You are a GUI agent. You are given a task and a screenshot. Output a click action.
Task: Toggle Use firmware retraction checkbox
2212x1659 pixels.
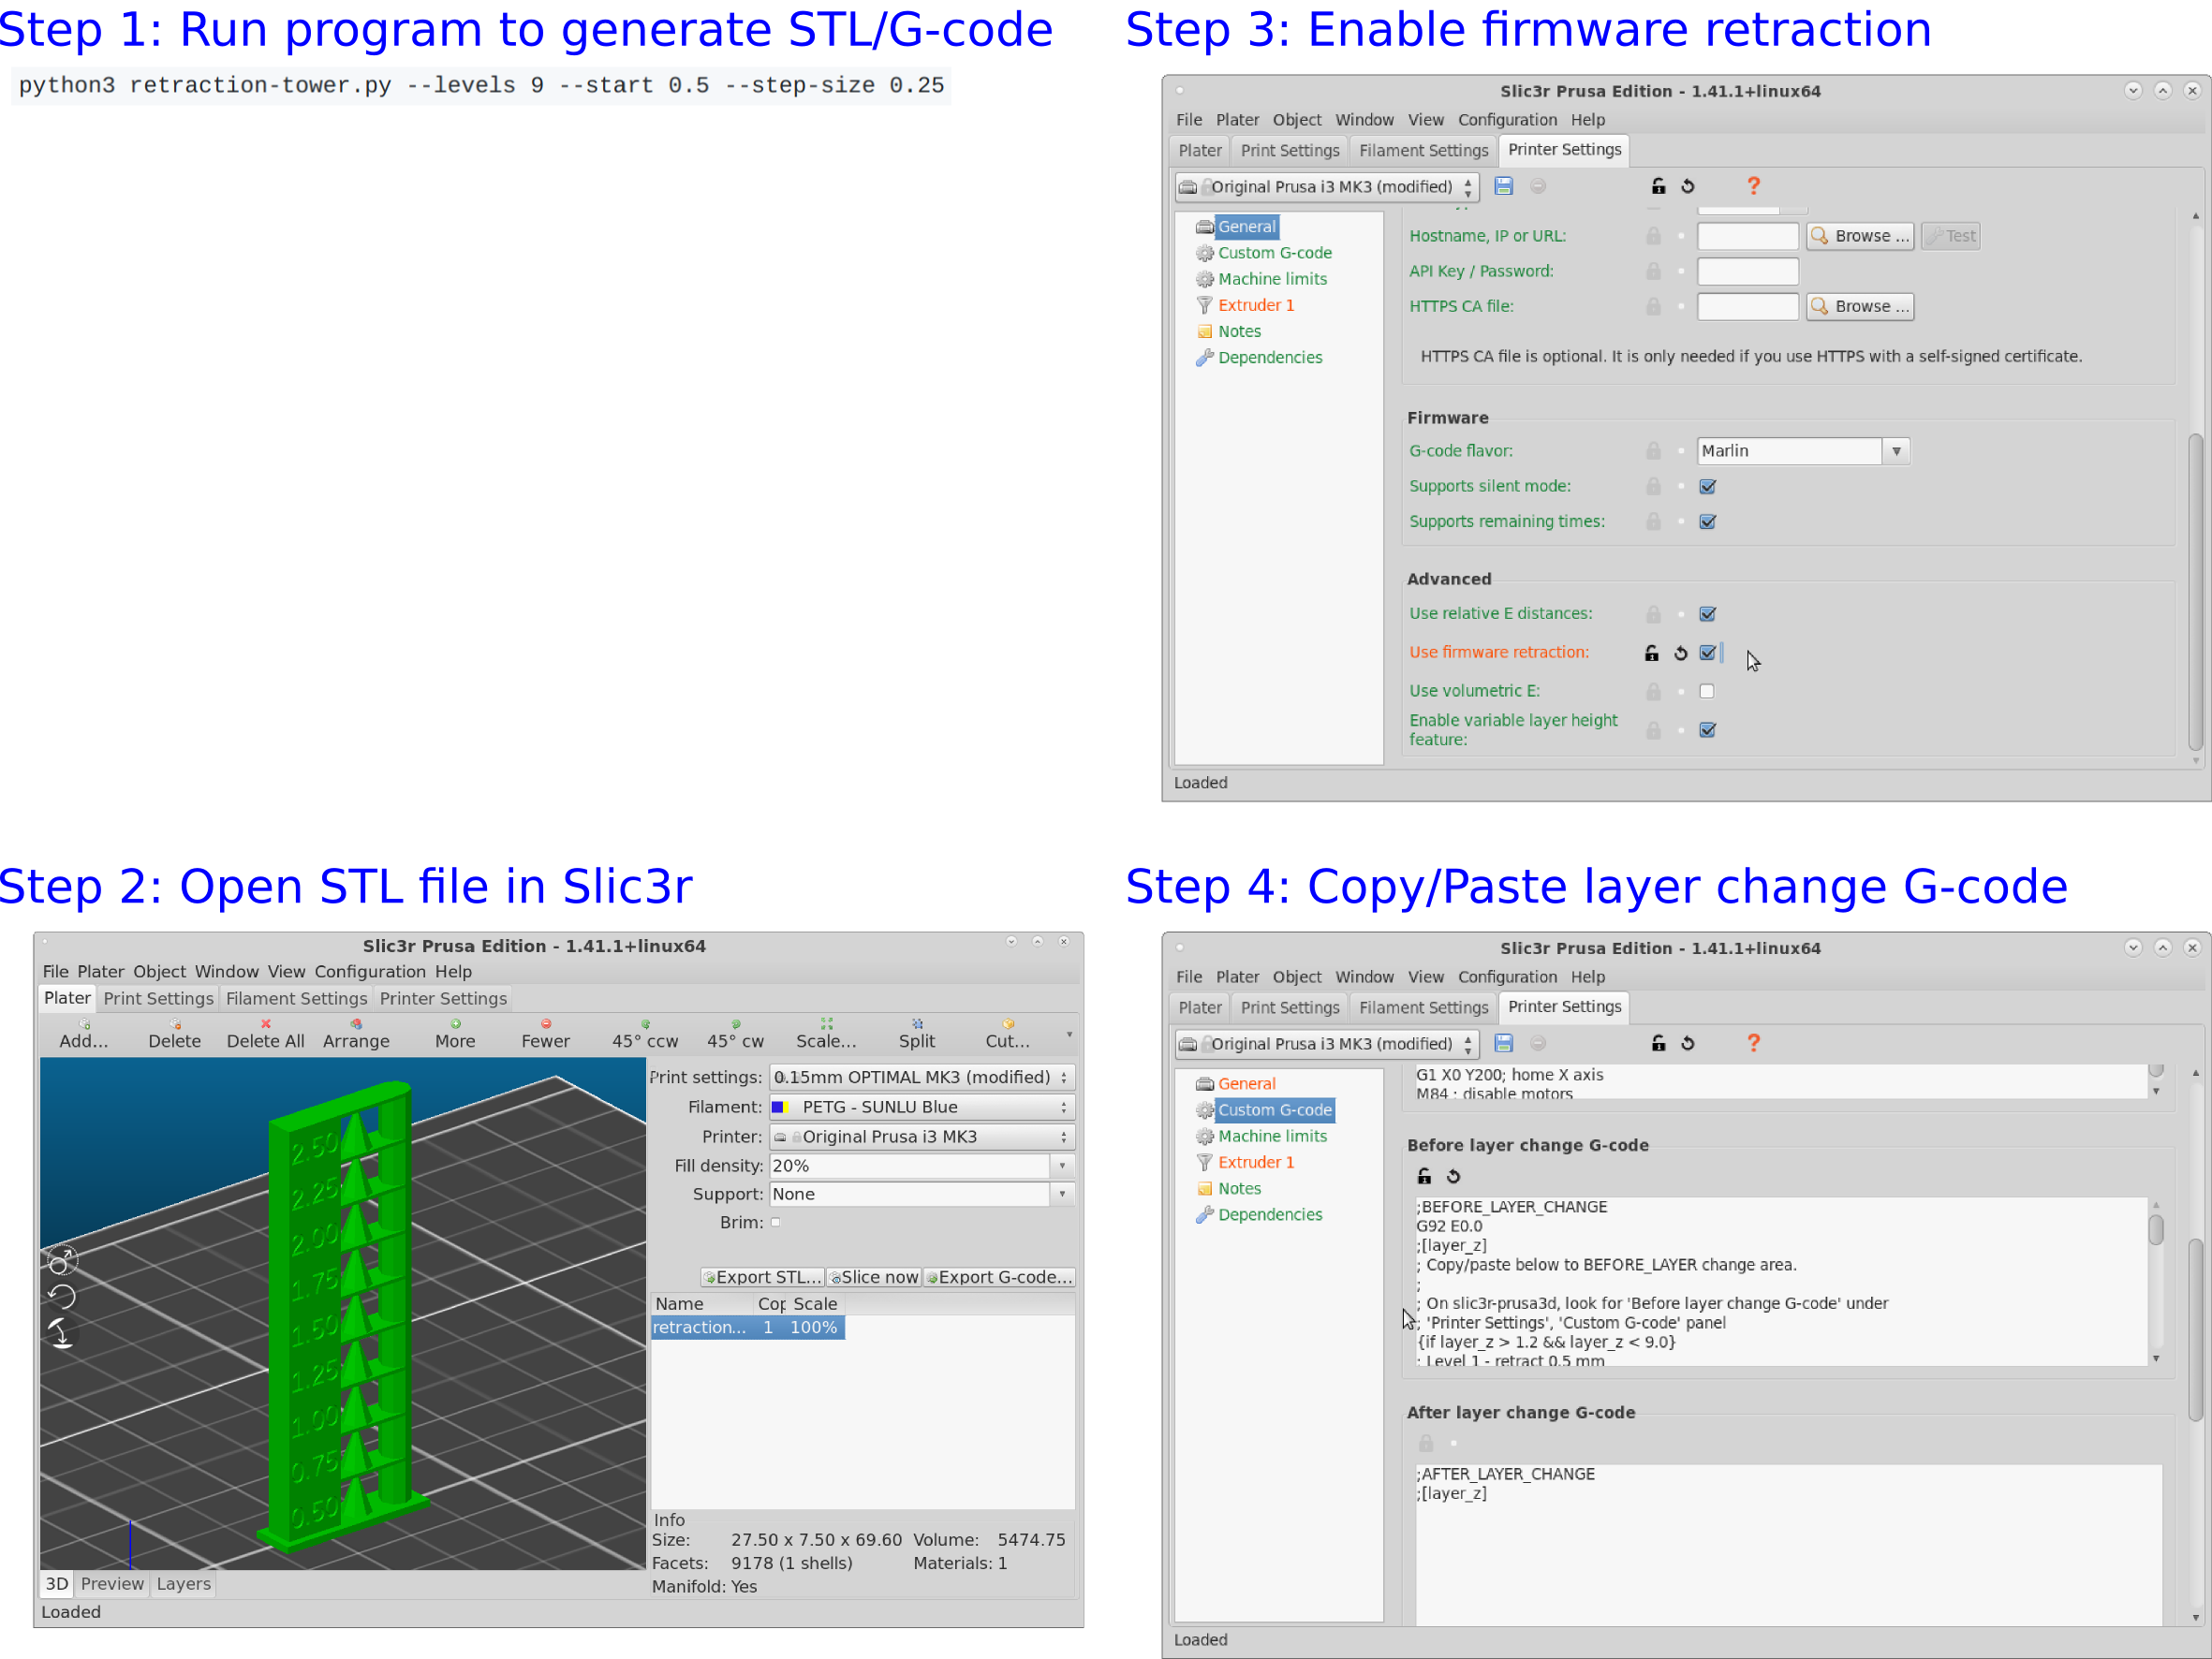(x=1708, y=652)
